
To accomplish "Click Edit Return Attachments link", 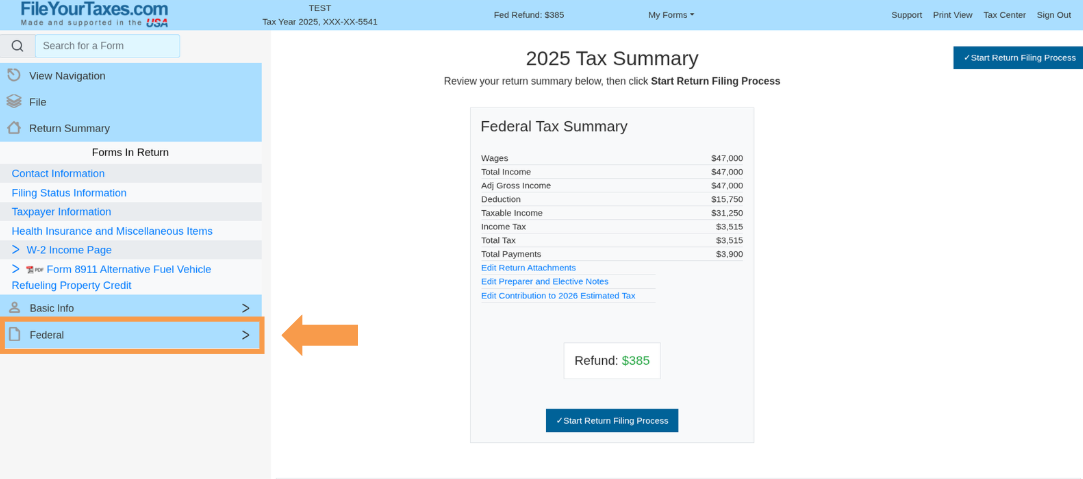I will click(x=528, y=268).
